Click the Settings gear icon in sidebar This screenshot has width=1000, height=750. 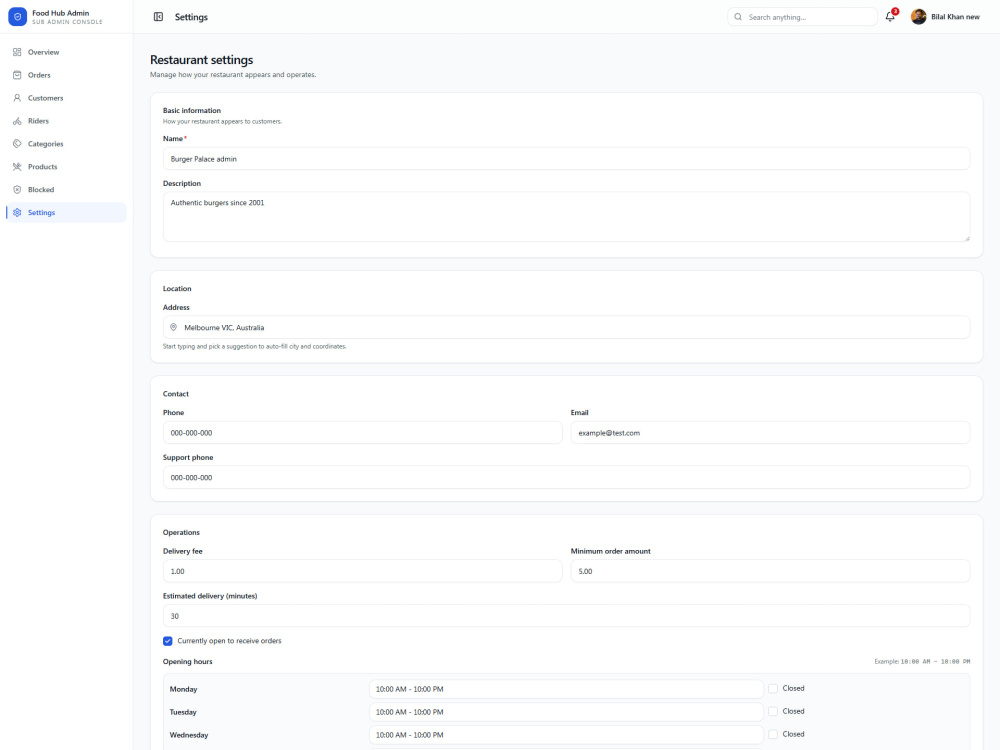click(x=17, y=212)
